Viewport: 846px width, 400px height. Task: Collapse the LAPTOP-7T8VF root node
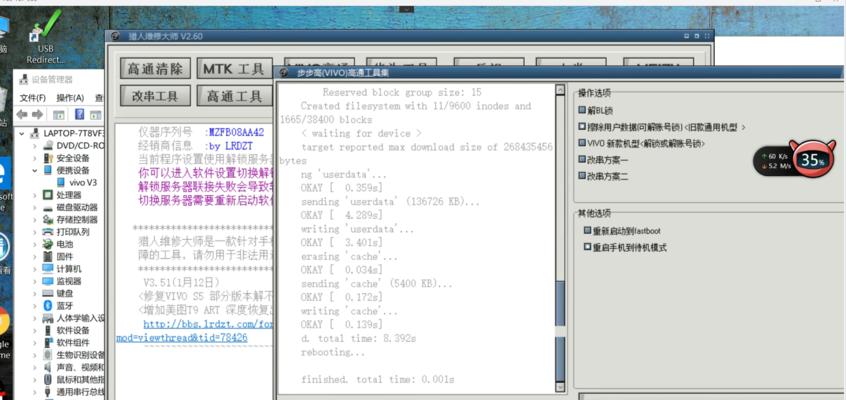click(22, 133)
